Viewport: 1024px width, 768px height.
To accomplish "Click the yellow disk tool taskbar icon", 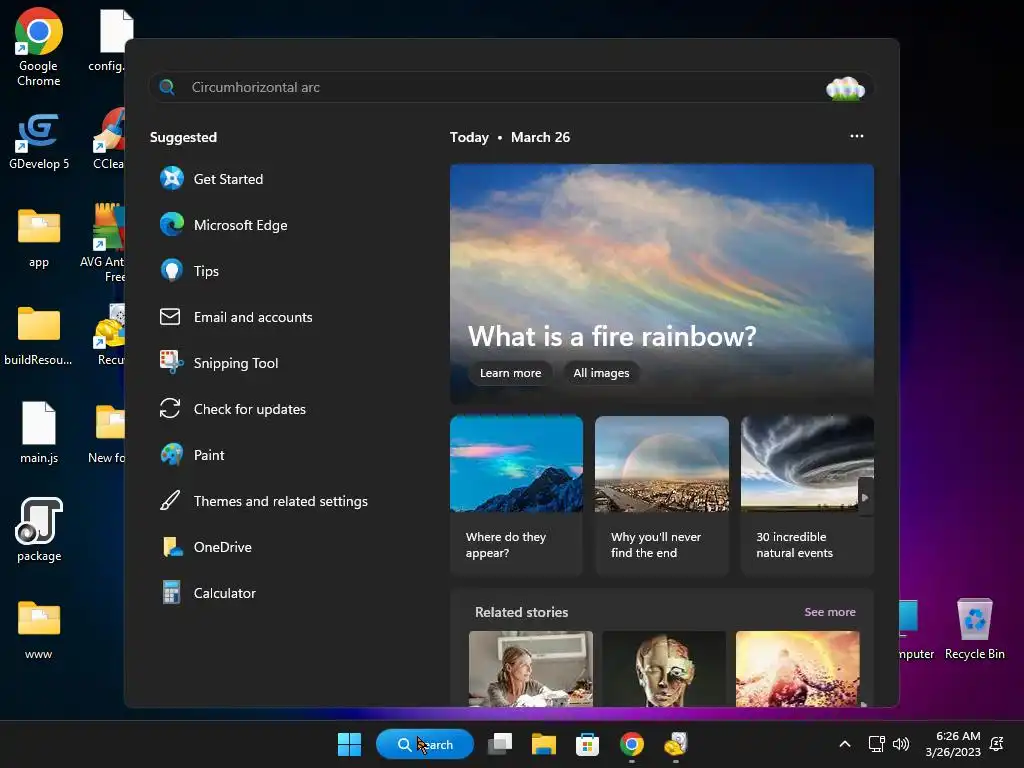I will pyautogui.click(x=676, y=744).
